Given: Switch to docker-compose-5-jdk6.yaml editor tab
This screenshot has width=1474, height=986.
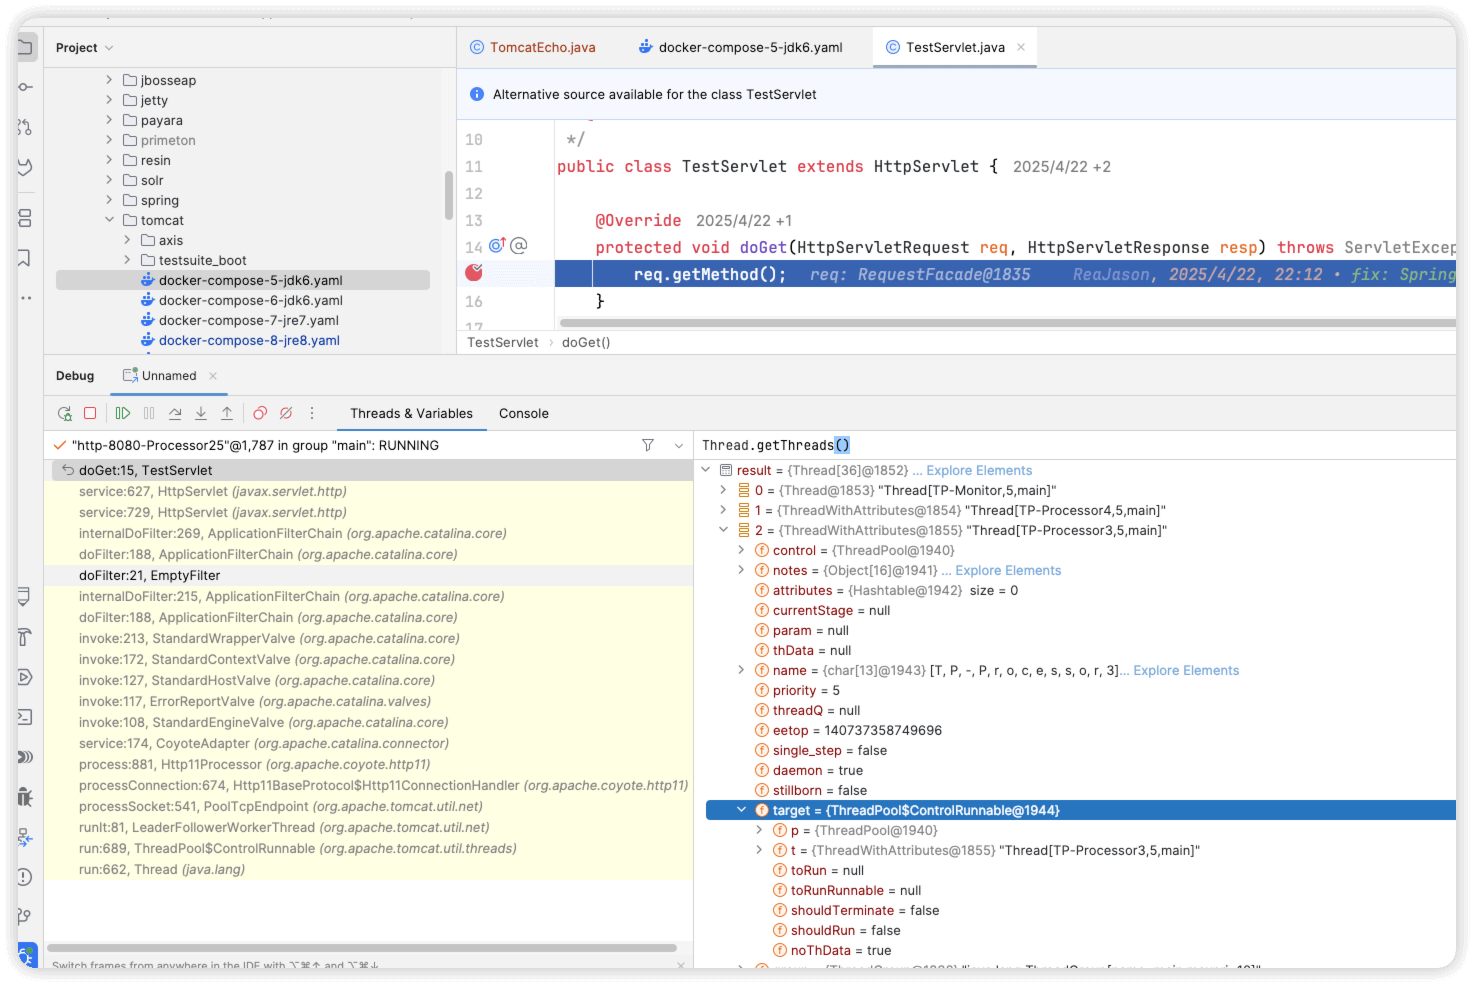Looking at the screenshot, I should [x=741, y=47].
